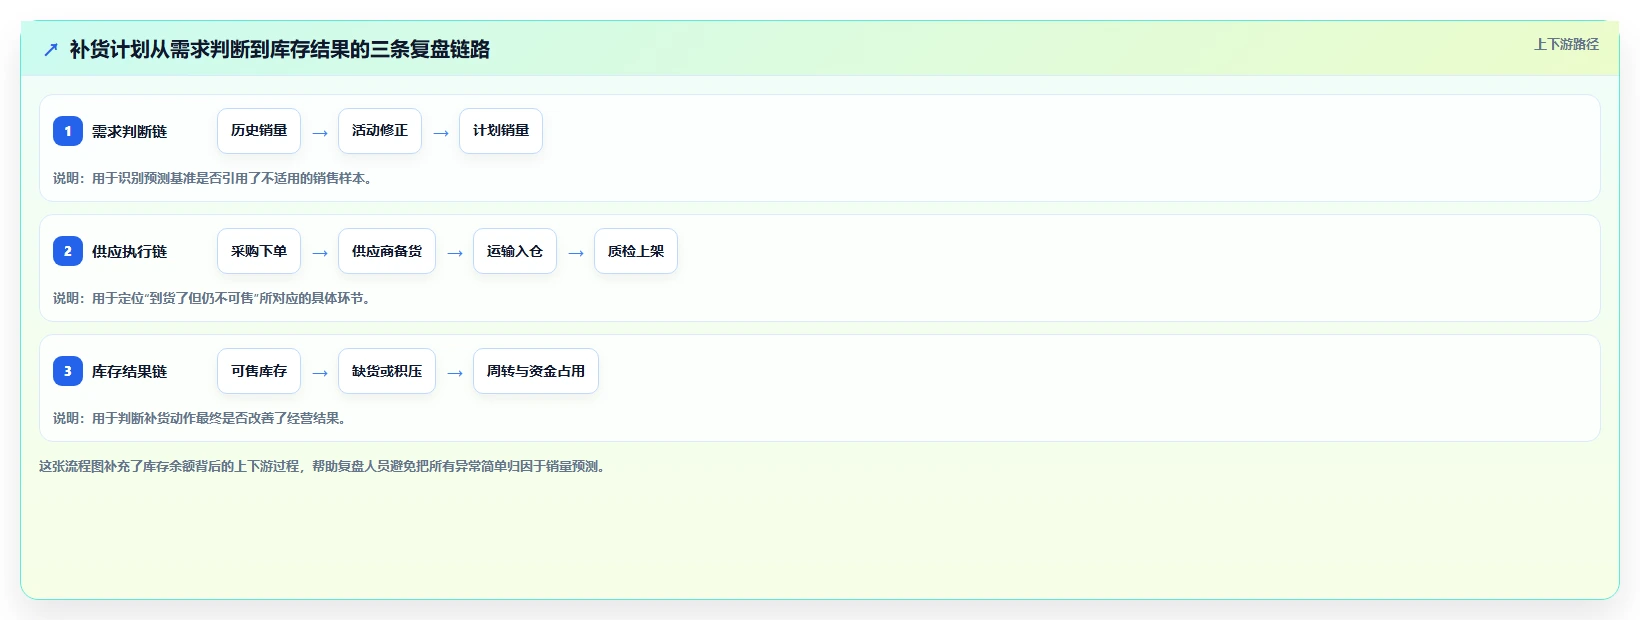1640x620 pixels.
Task: Click the number 3 badge
Action: [68, 371]
